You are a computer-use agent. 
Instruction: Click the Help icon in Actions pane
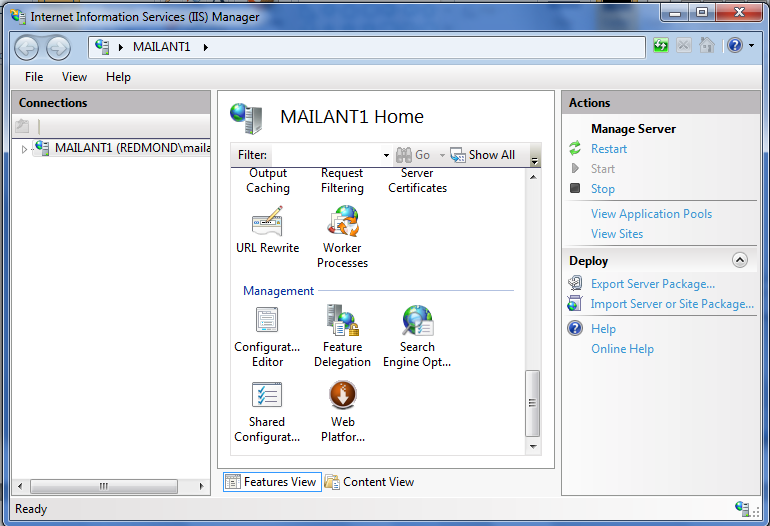(x=575, y=328)
